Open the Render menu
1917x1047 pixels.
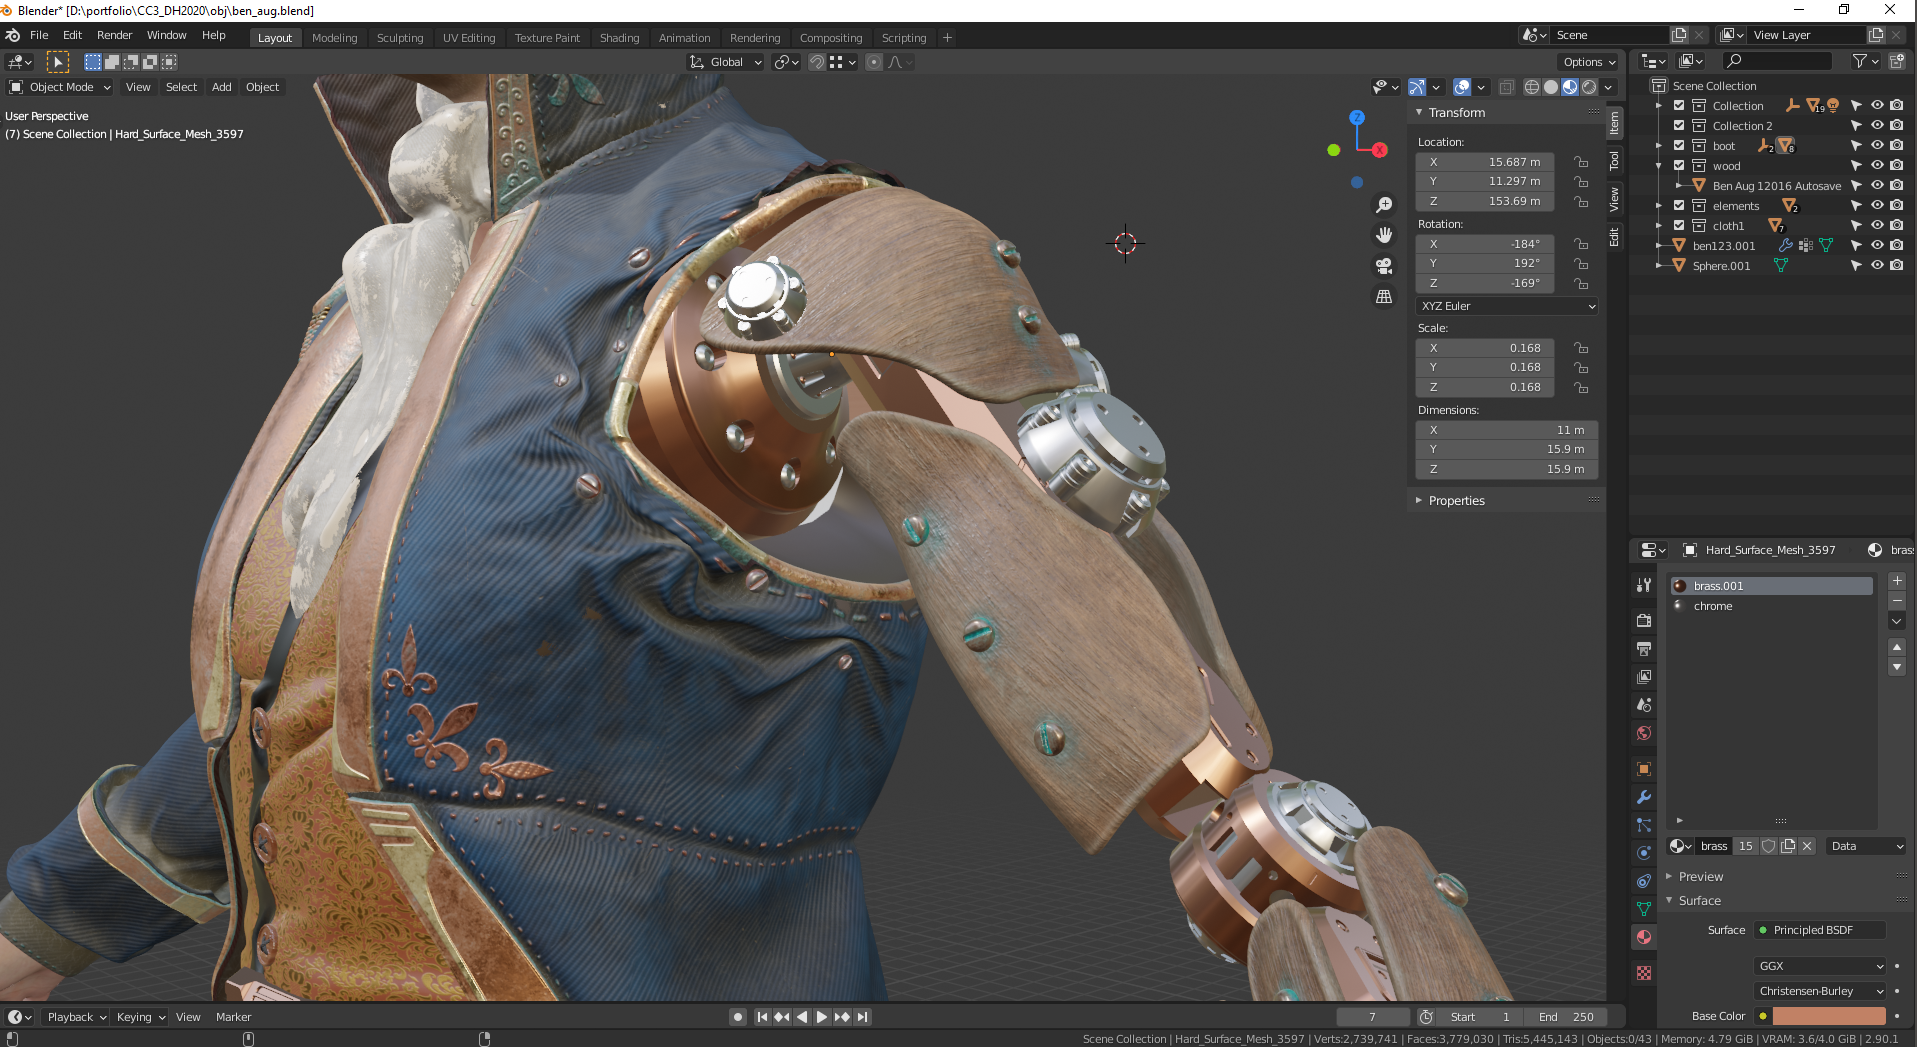pos(114,35)
